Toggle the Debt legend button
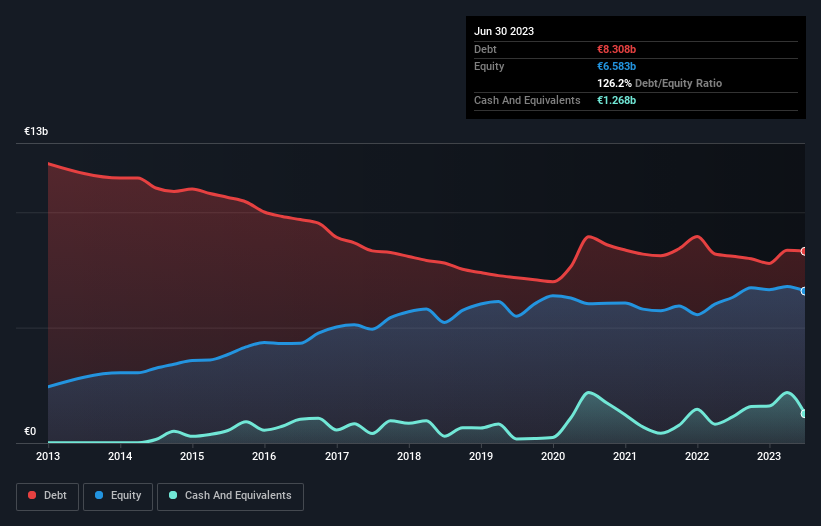 [x=48, y=497]
